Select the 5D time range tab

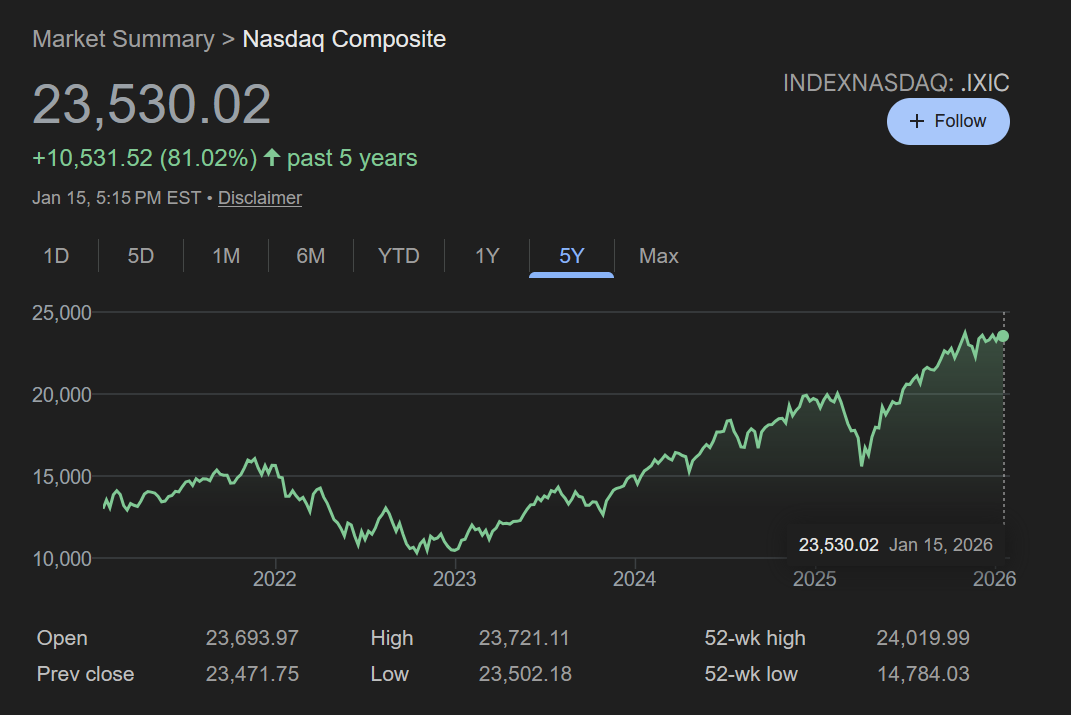tap(141, 256)
